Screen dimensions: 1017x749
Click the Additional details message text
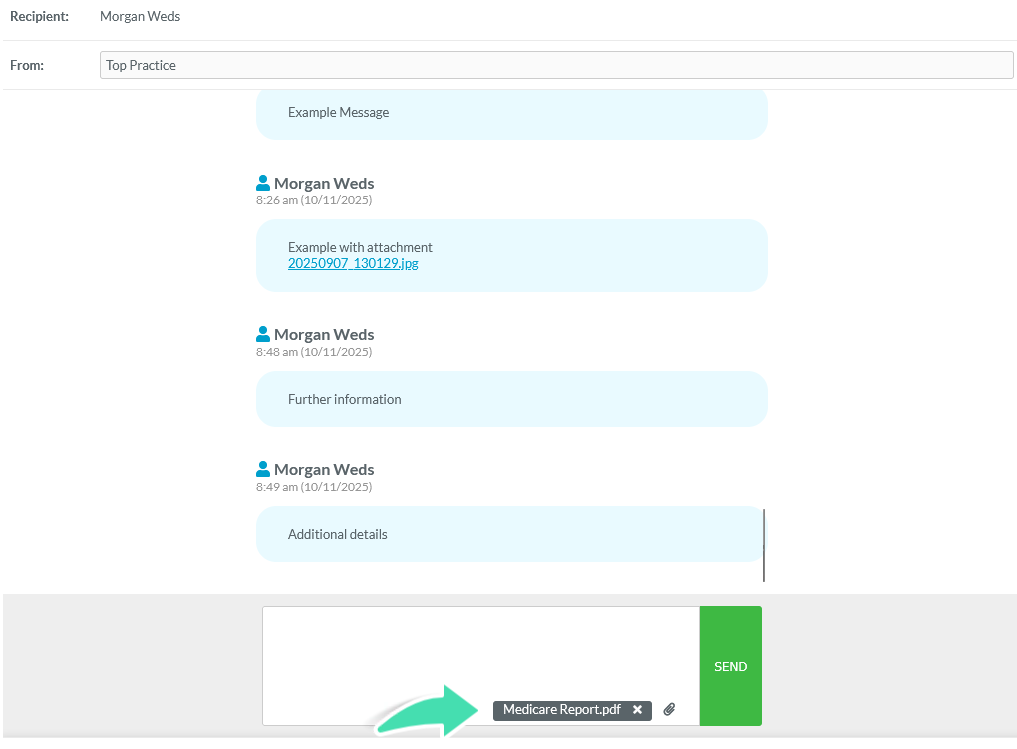tap(337, 534)
